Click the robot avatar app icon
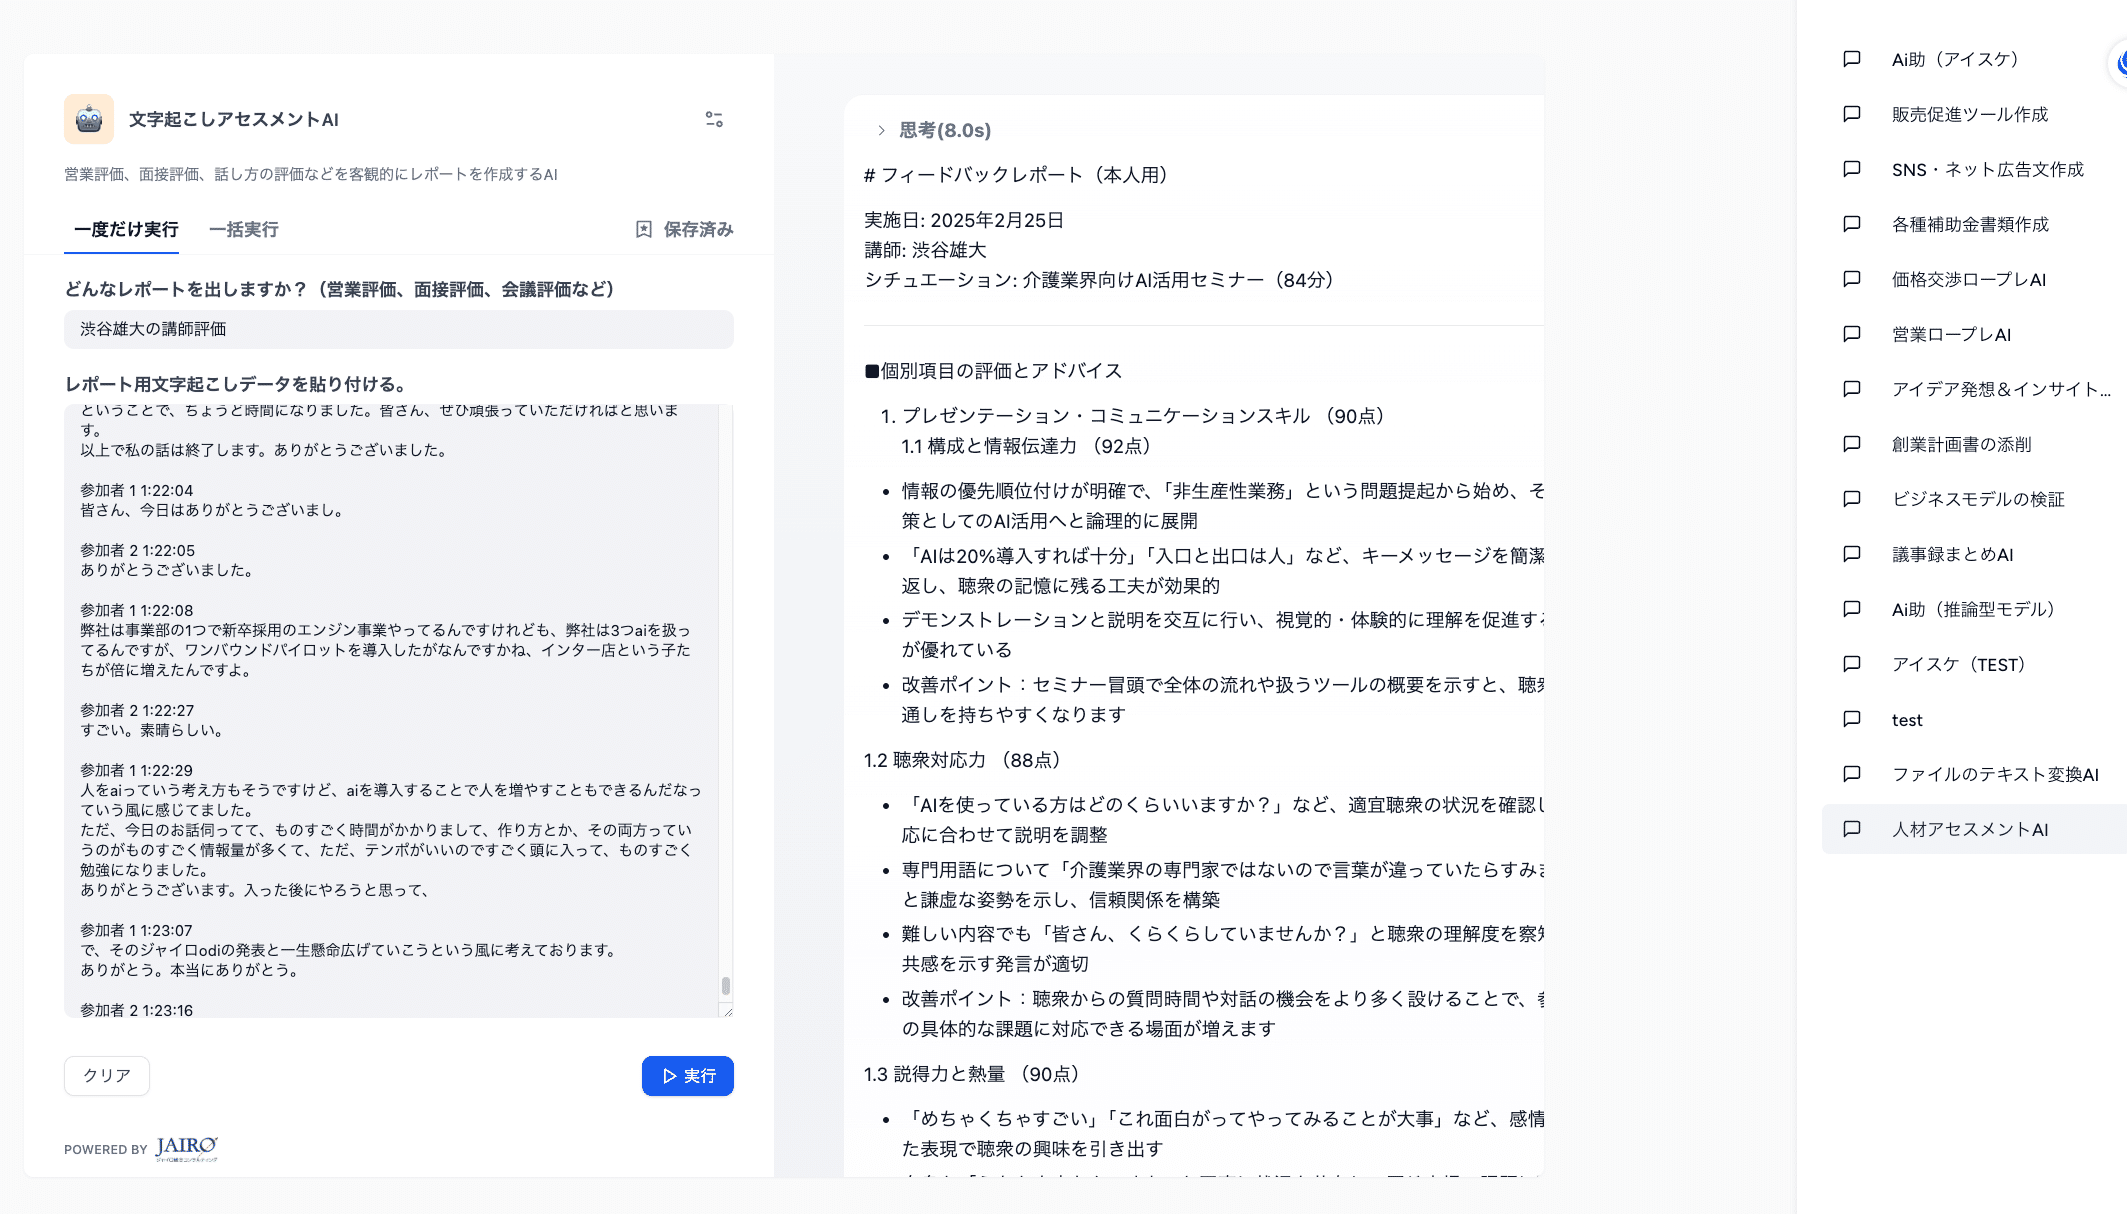Screen dimensions: 2127x1214 [89, 120]
